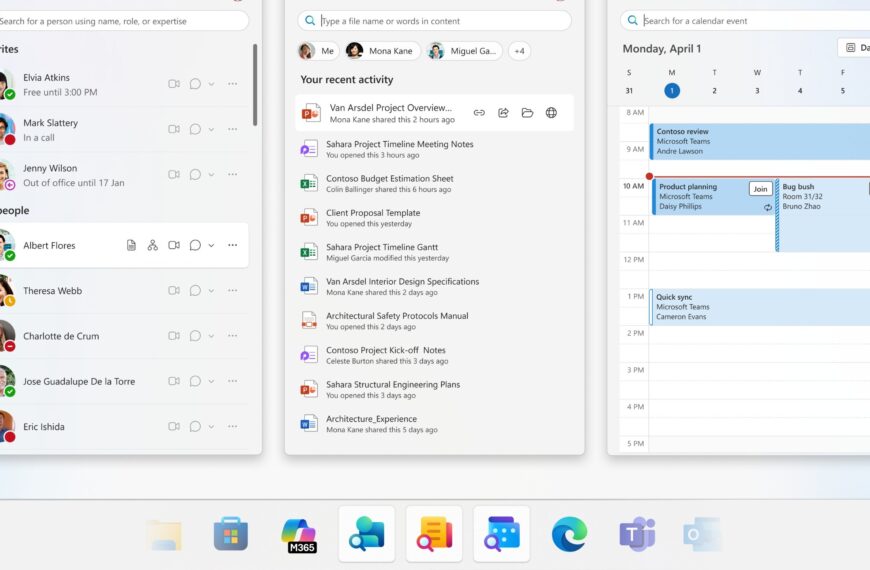Click the file name search field
The image size is (870, 570).
(x=434, y=21)
